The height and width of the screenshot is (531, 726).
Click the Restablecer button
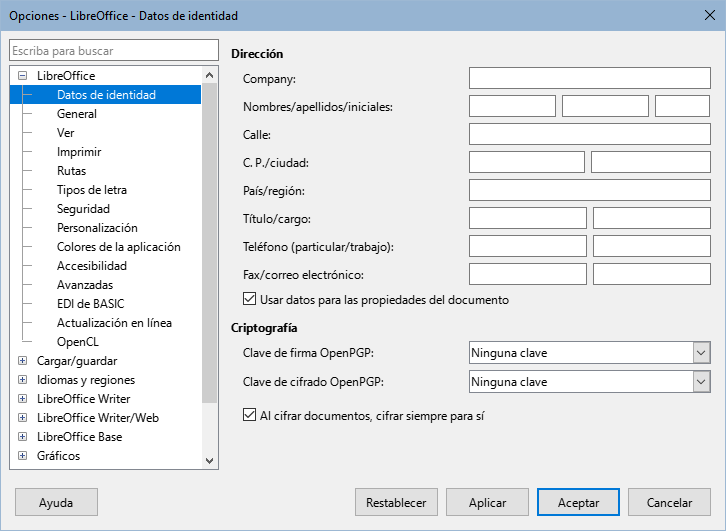tap(396, 502)
